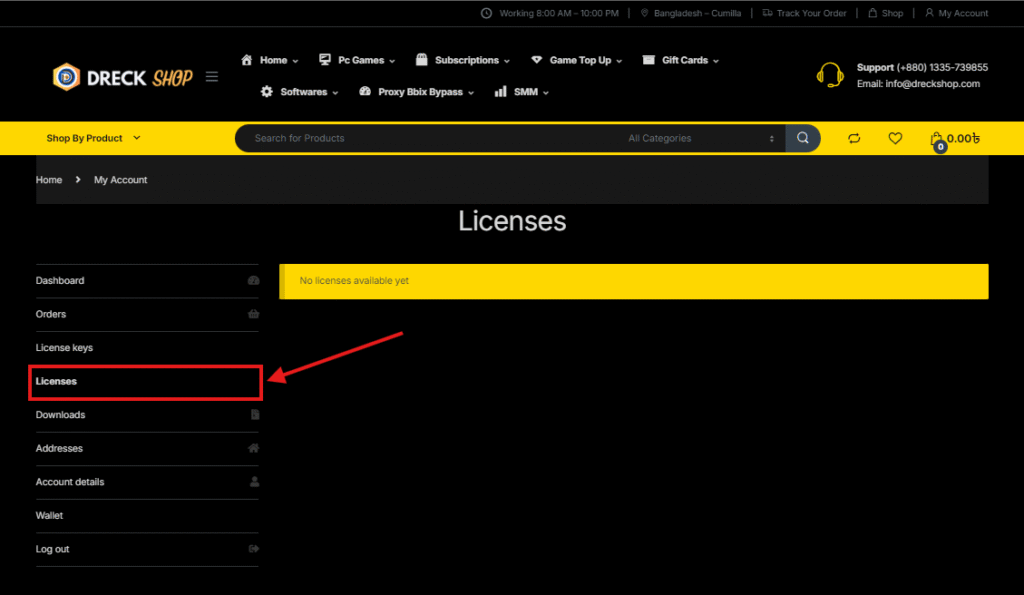Open Dashboard in account sidebar
Screen dimensions: 1024x595
click(x=148, y=281)
